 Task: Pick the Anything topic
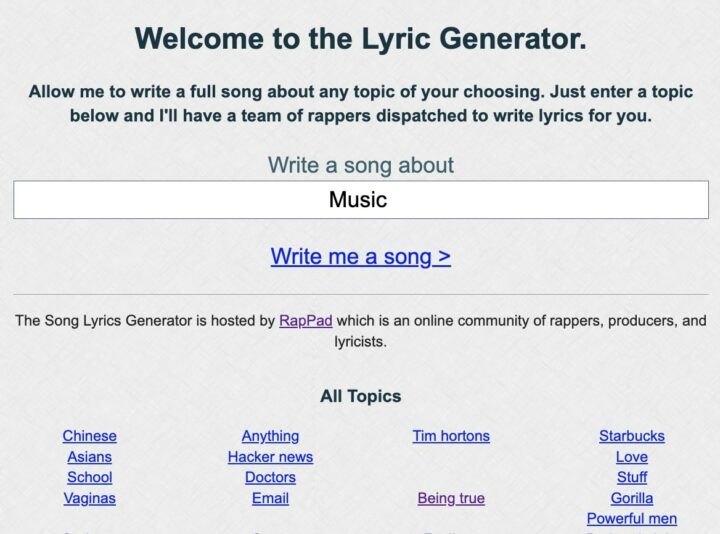[x=270, y=436]
